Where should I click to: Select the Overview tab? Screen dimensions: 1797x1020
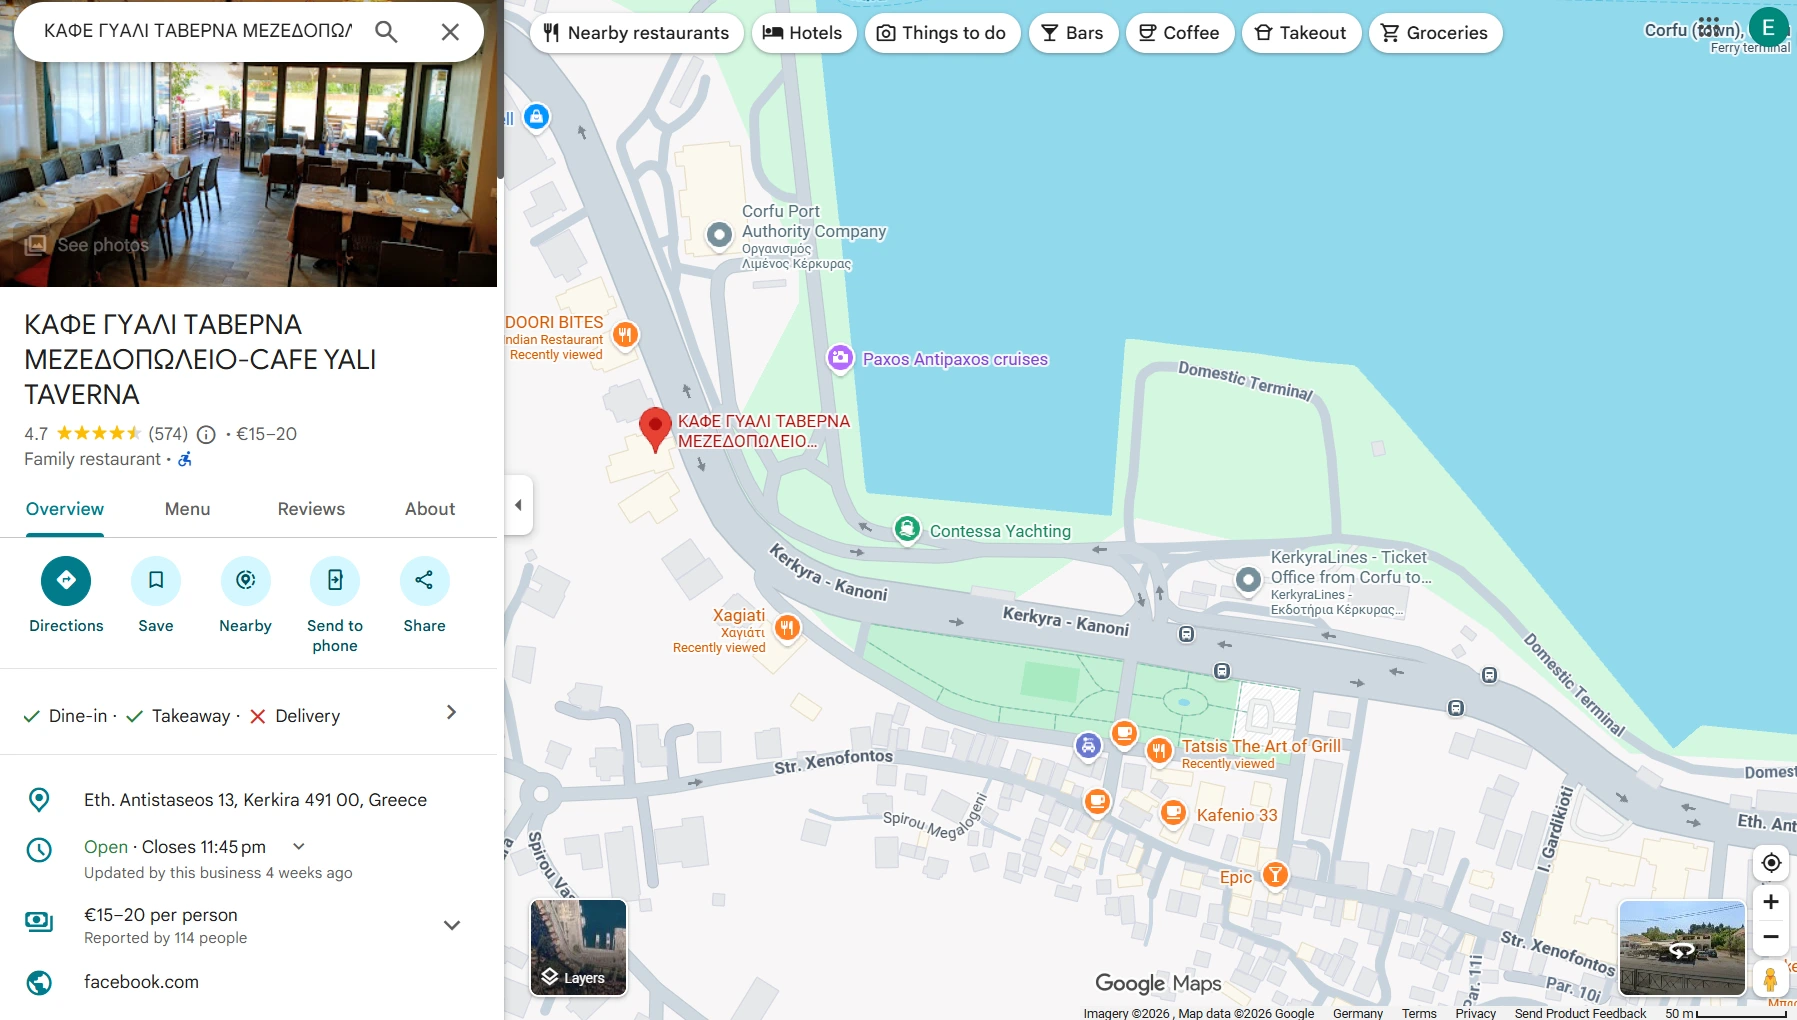click(65, 509)
